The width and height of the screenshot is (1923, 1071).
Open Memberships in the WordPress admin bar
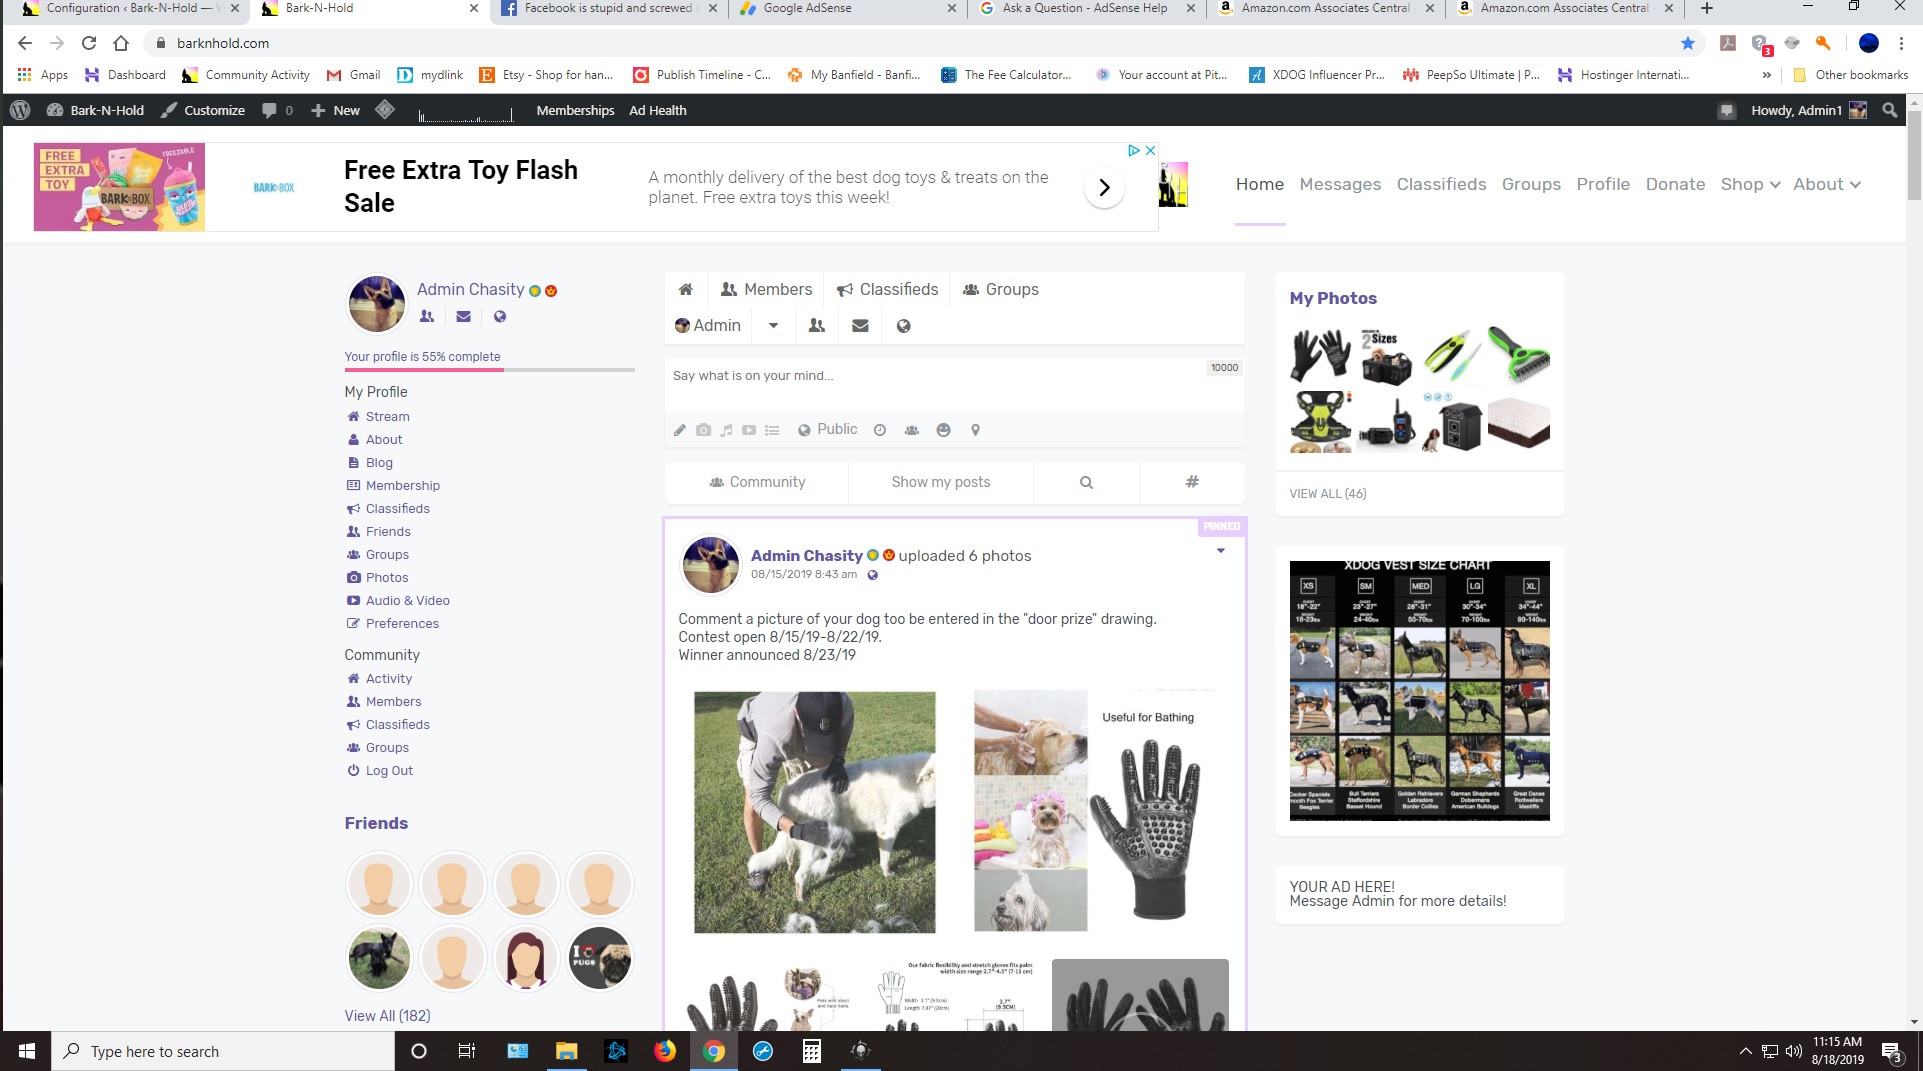coord(575,110)
